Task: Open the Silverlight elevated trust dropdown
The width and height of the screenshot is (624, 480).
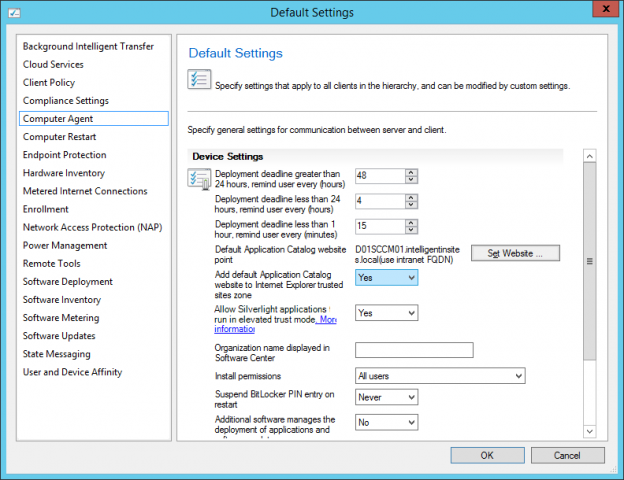Action: coord(386,313)
